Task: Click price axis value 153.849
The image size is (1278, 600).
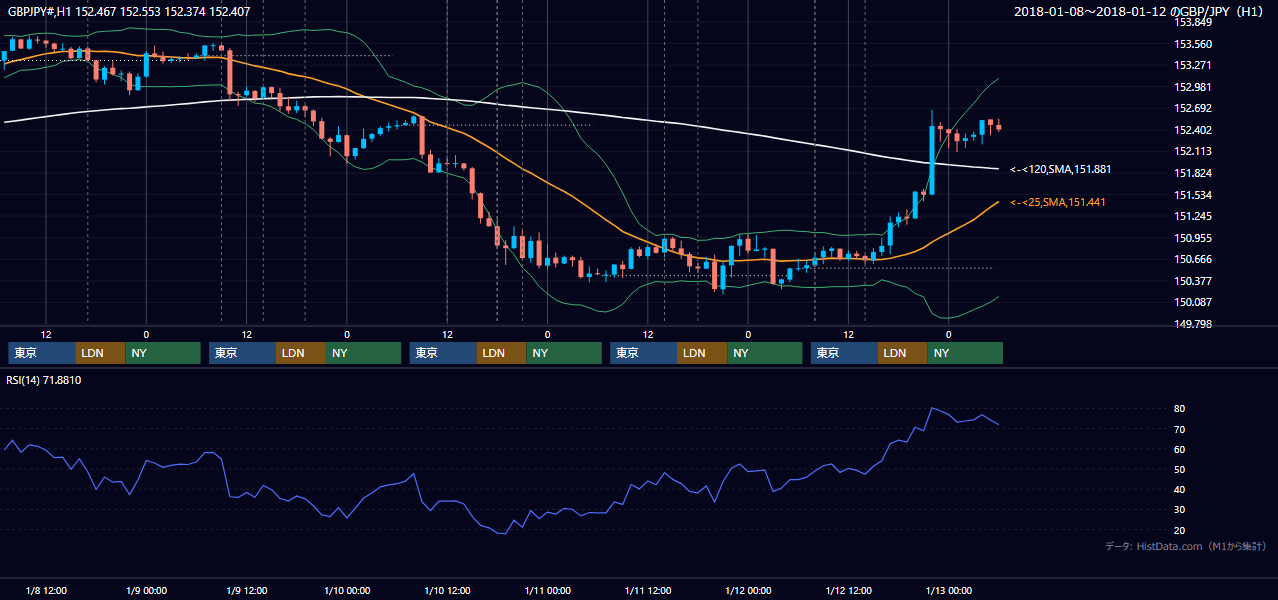Action: tap(1193, 22)
